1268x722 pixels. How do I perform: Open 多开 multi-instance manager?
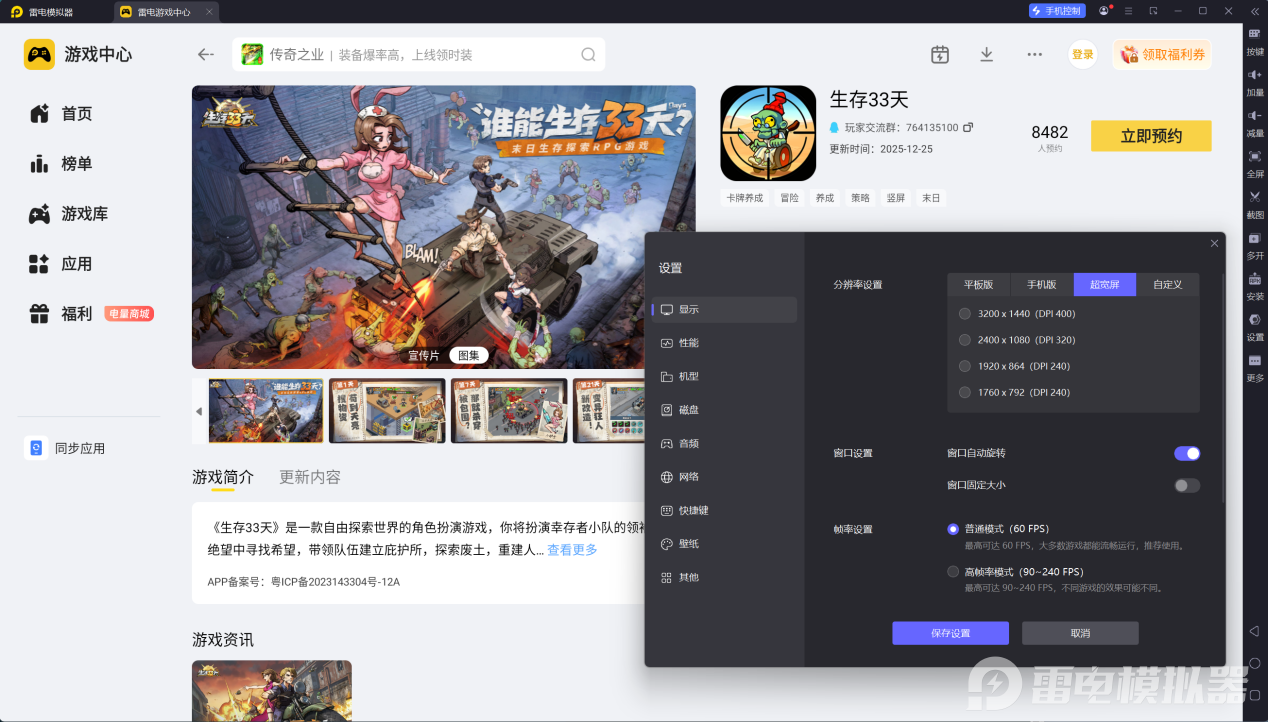(1255, 246)
